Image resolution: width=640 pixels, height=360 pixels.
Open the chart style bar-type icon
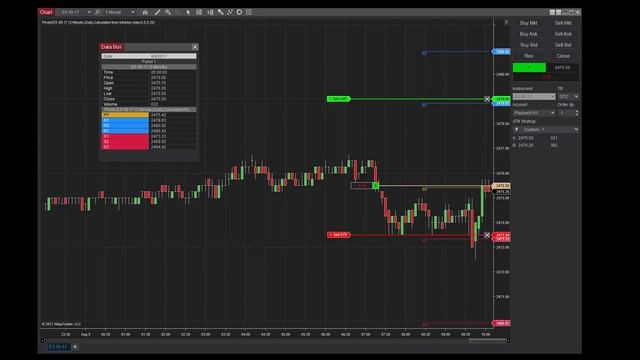click(145, 12)
